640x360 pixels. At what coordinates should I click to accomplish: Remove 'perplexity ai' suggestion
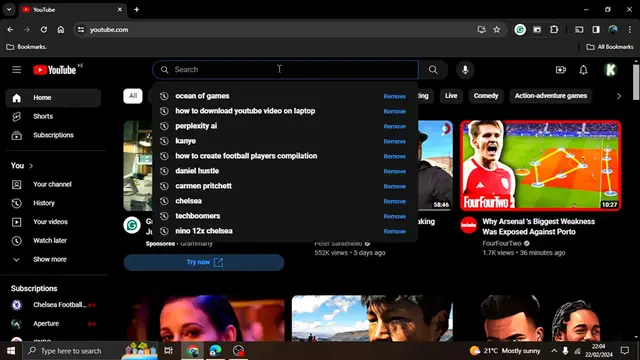(394, 127)
